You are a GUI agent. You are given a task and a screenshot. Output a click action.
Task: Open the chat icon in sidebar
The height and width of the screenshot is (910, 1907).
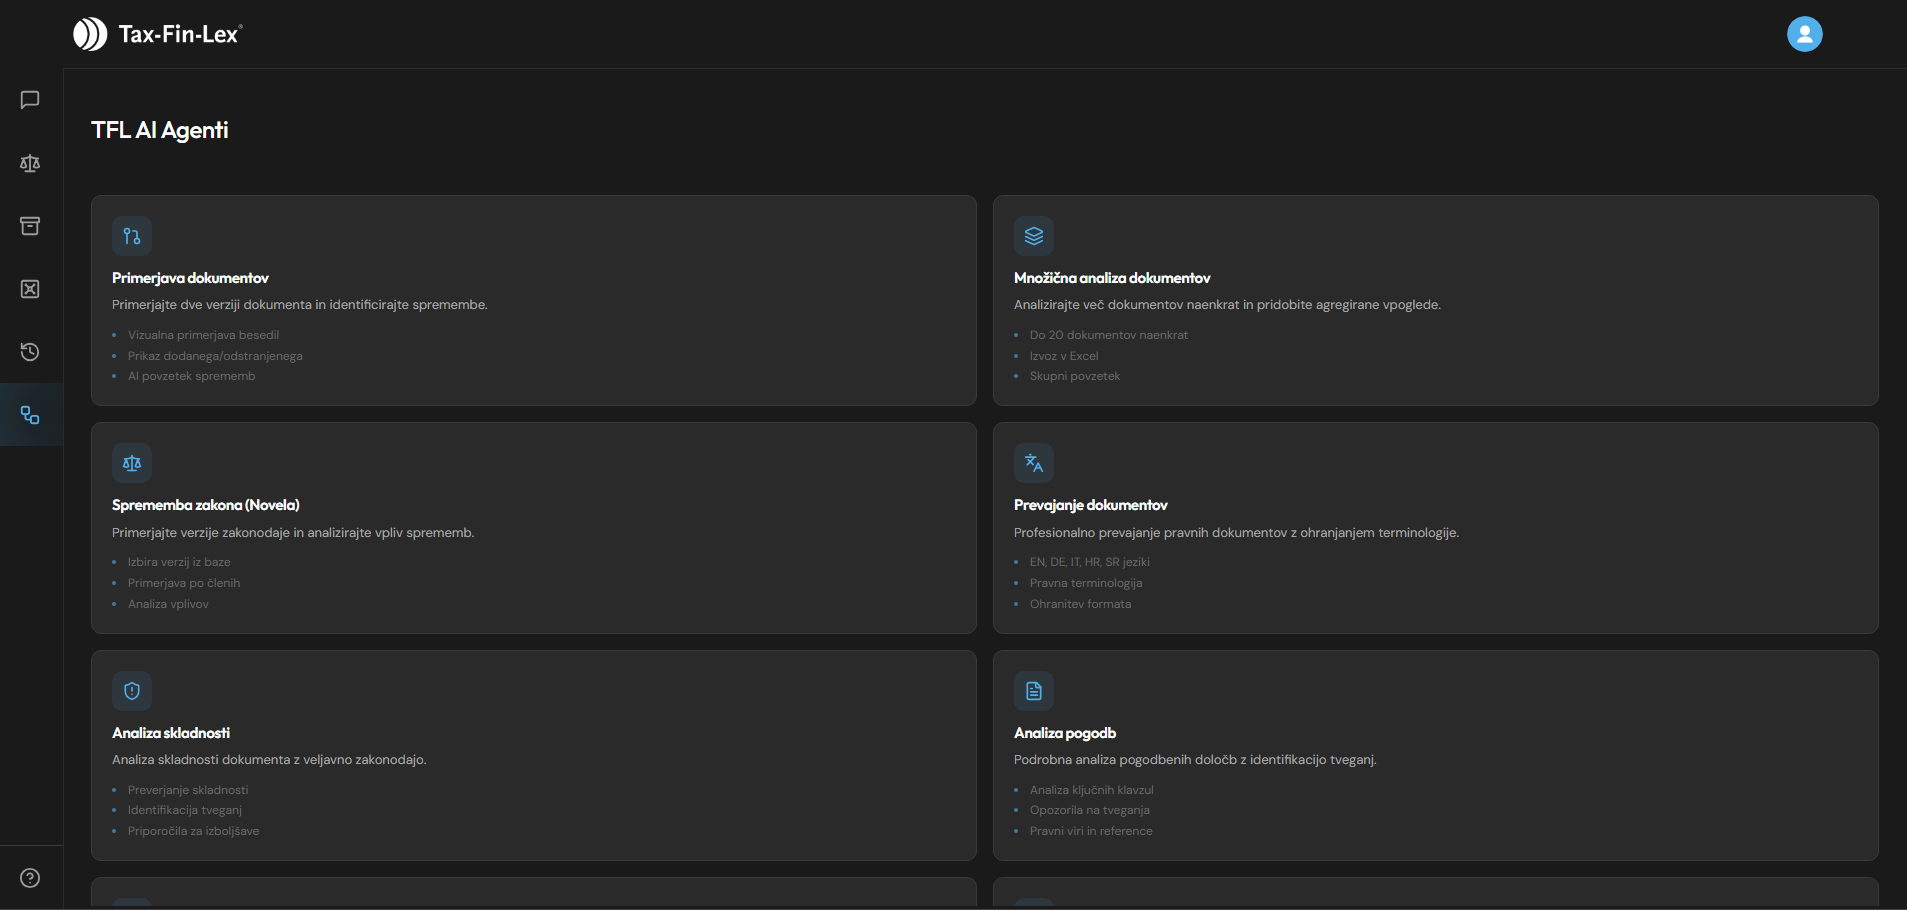[30, 100]
